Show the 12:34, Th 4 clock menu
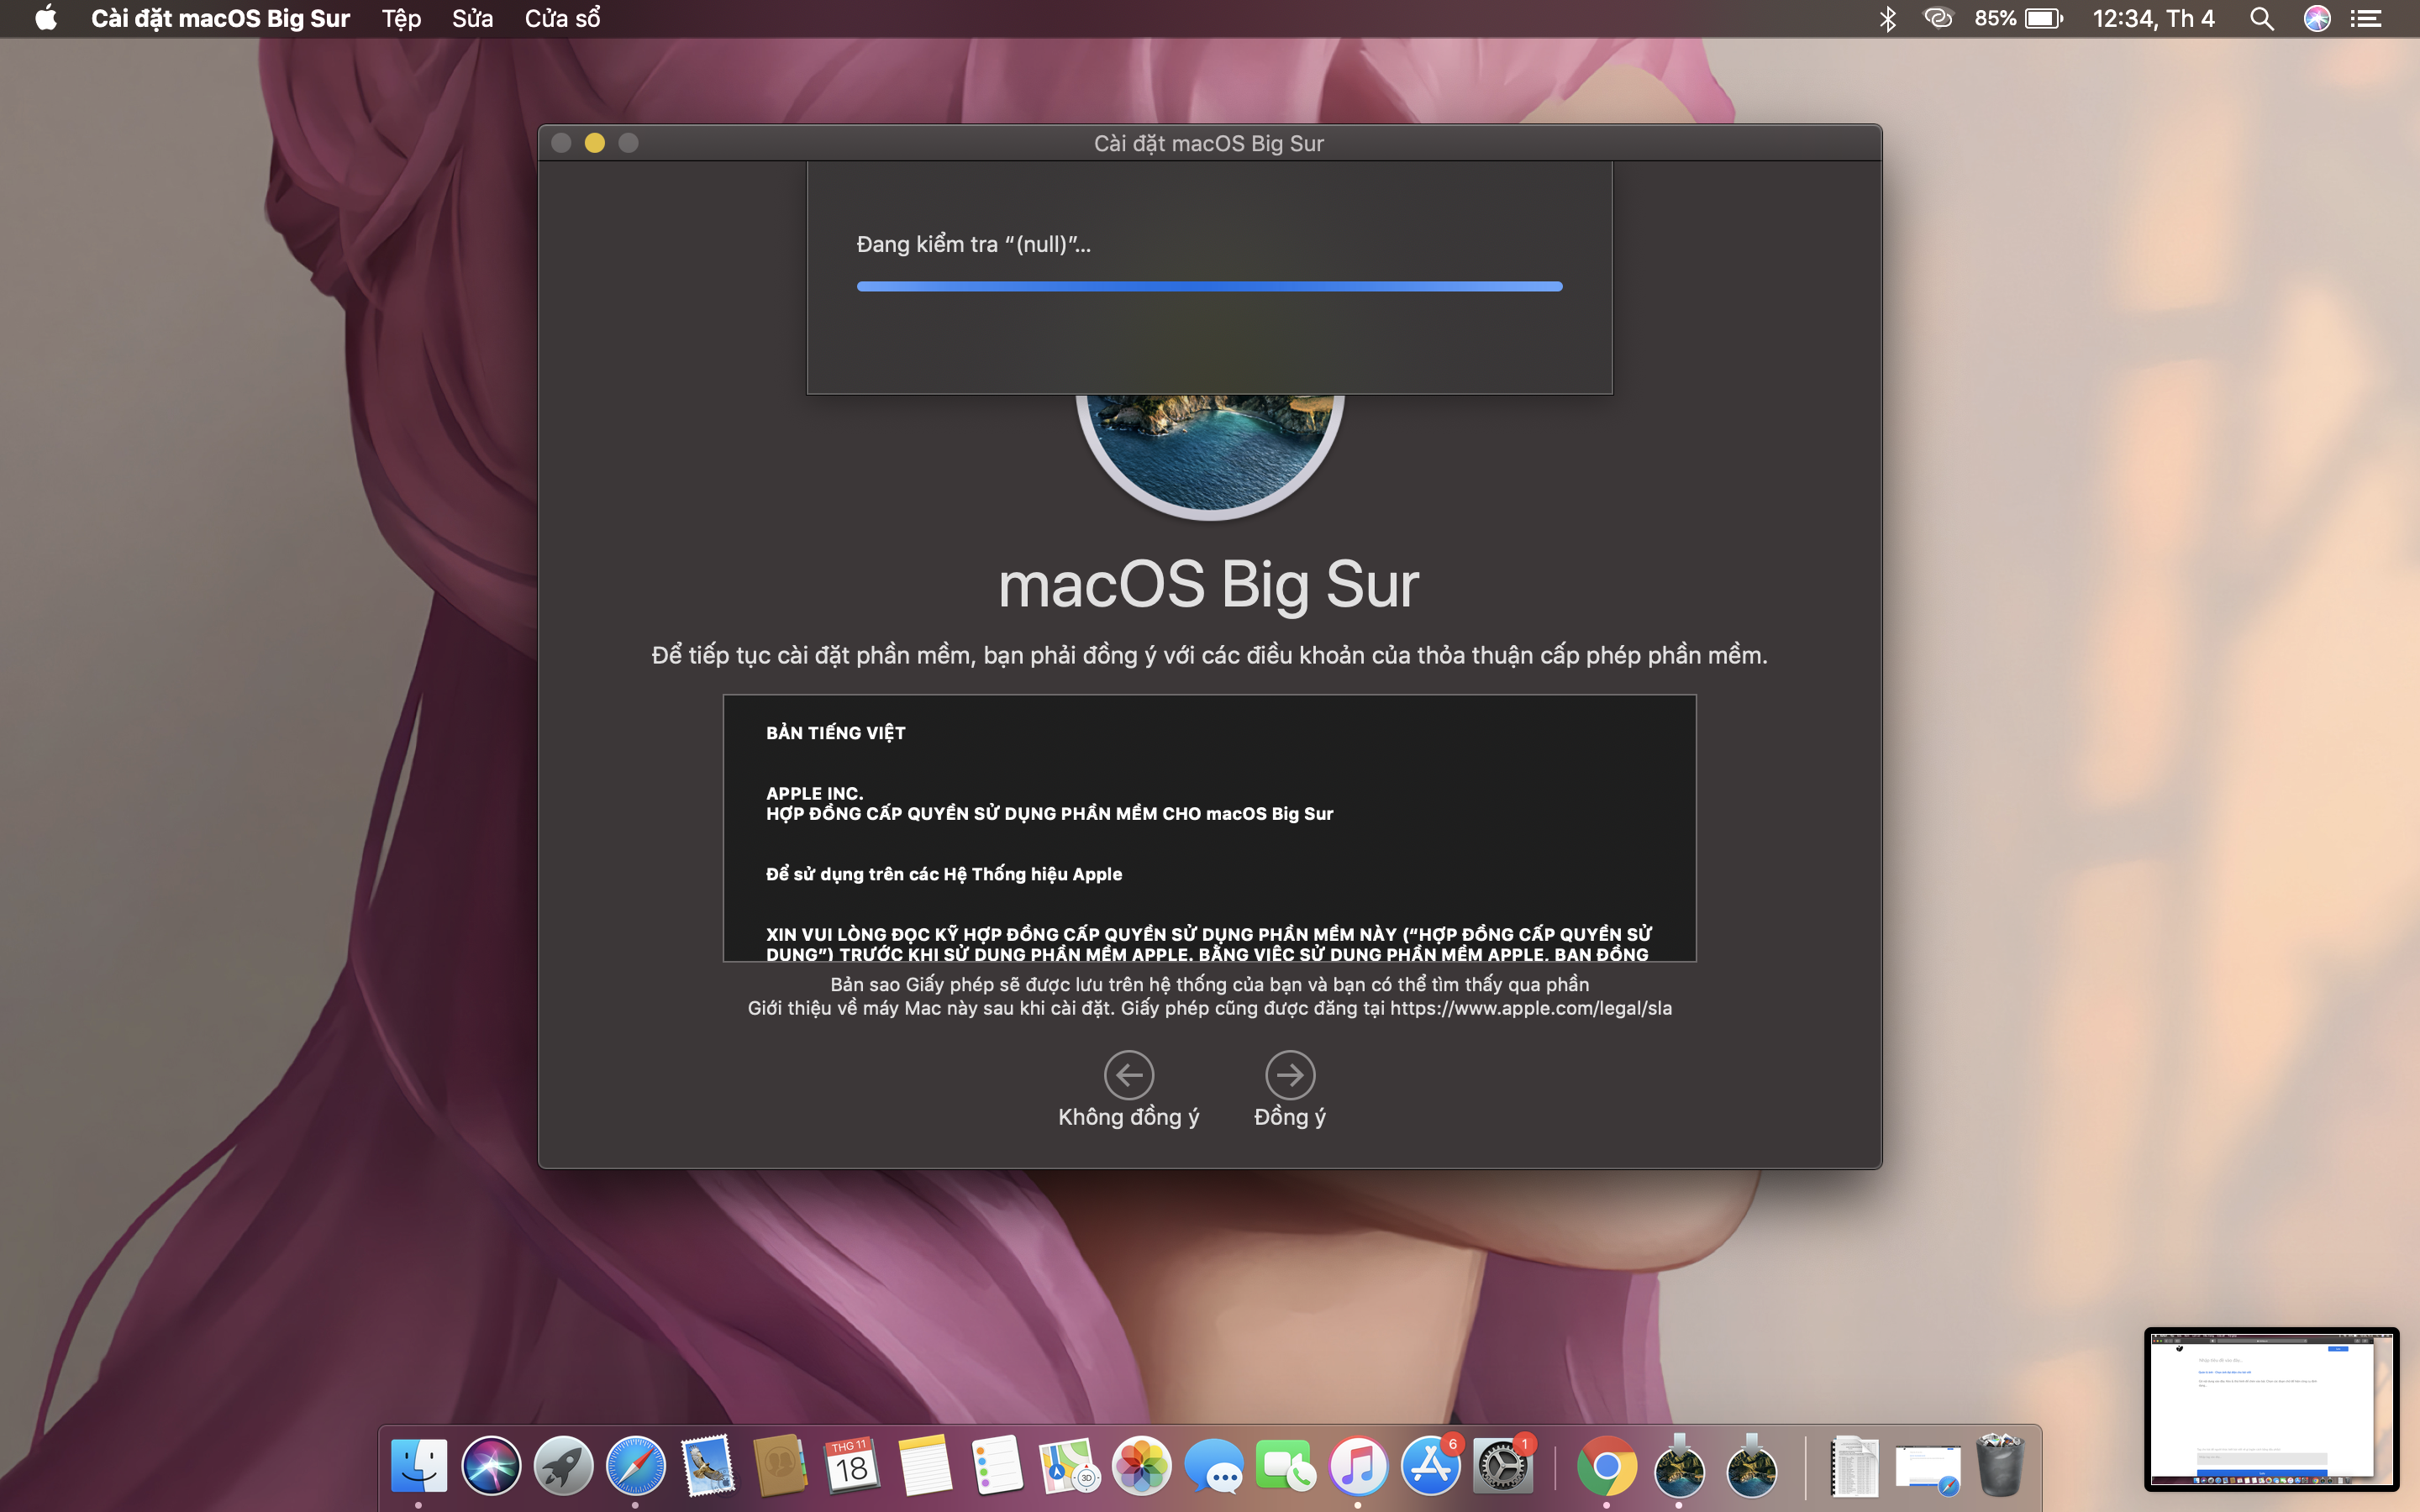Image resolution: width=2420 pixels, height=1512 pixels. (x=2153, y=18)
